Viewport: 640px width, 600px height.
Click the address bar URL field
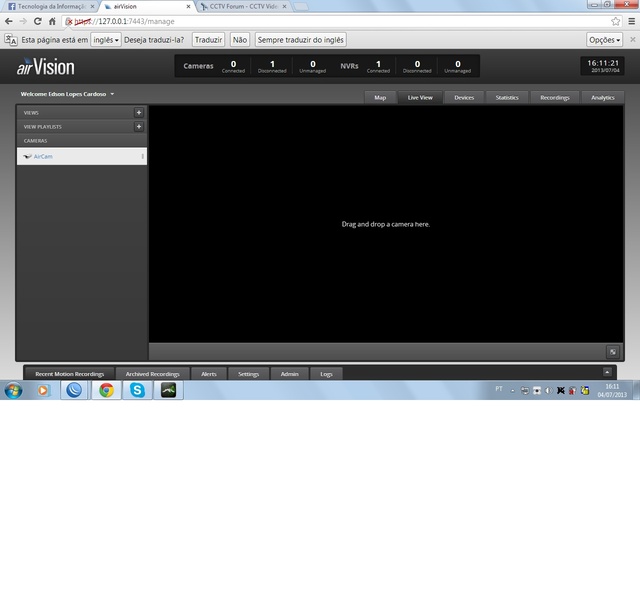[x=343, y=21]
